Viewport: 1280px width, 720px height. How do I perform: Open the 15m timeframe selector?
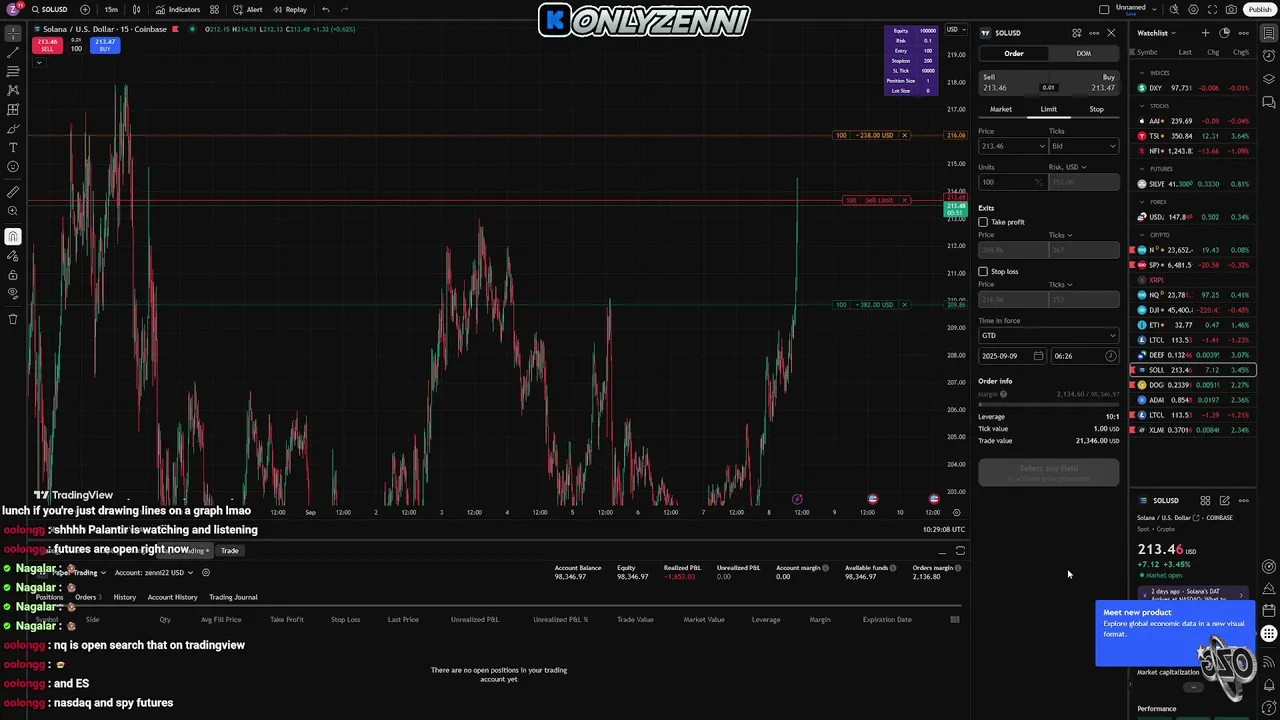tap(111, 9)
